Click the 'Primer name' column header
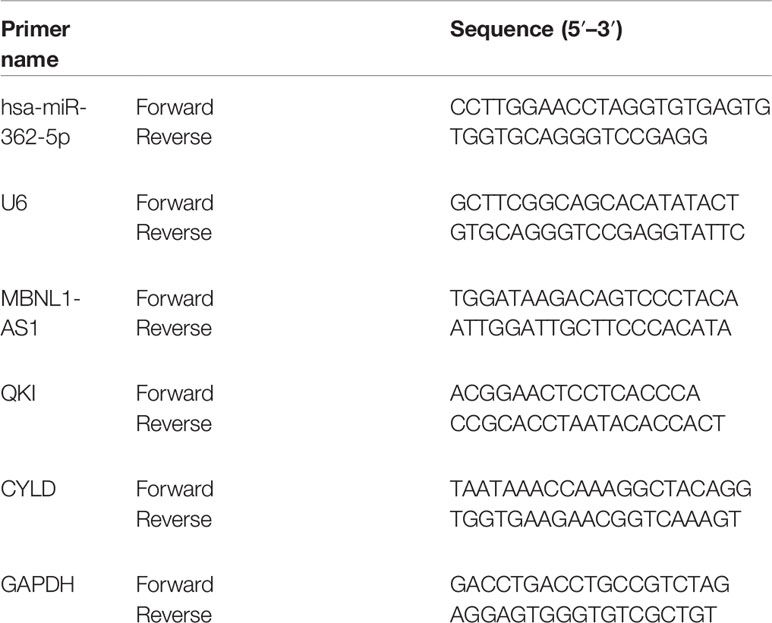772x623 pixels. tap(35, 44)
